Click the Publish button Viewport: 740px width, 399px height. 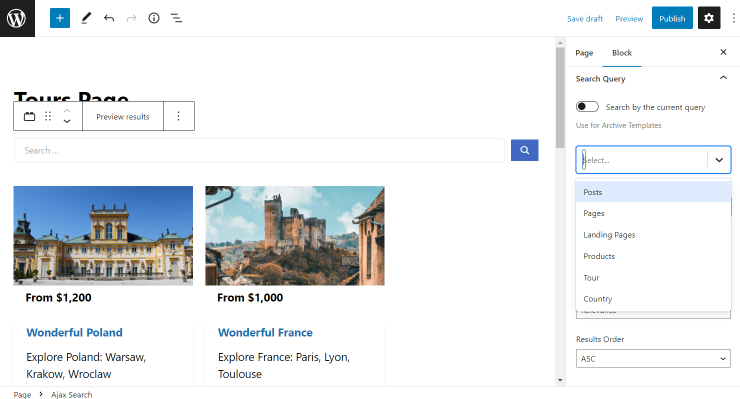click(672, 18)
